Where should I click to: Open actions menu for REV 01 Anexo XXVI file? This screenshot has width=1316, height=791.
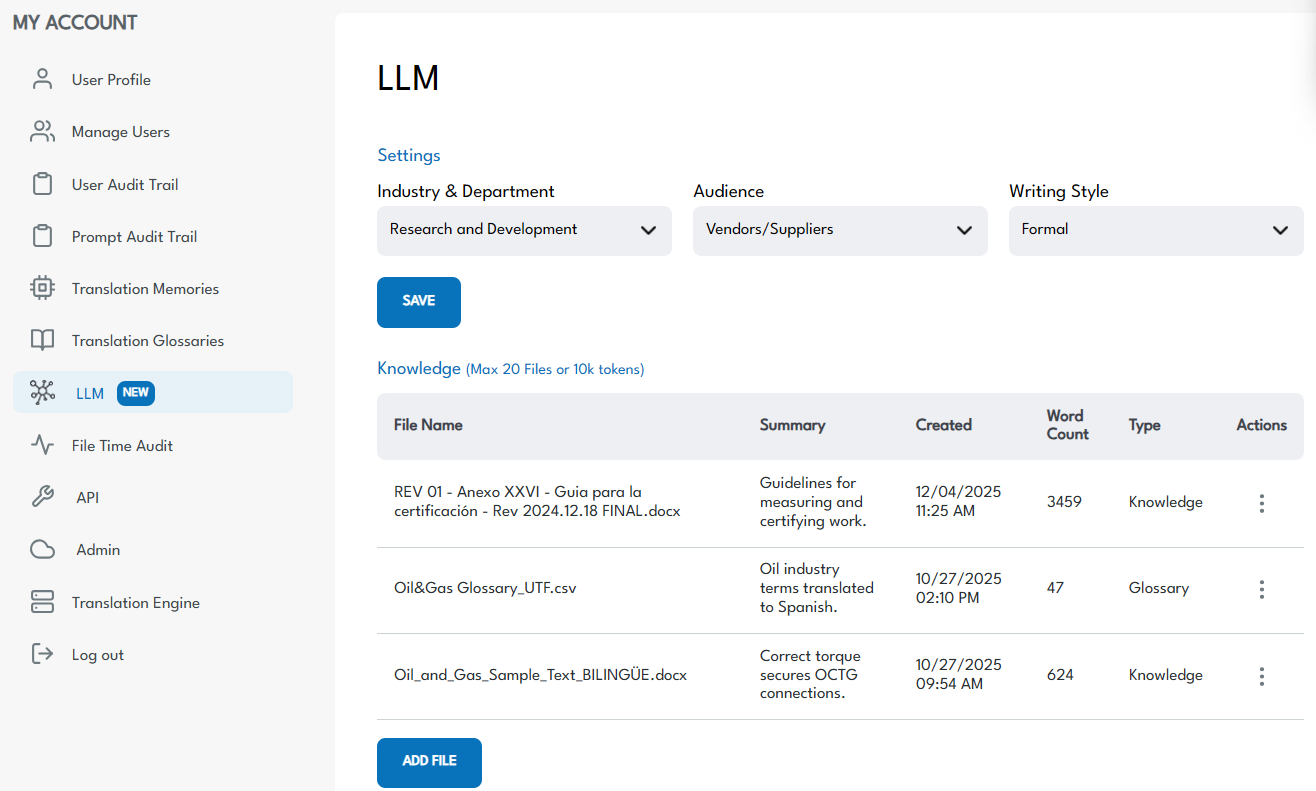1261,503
